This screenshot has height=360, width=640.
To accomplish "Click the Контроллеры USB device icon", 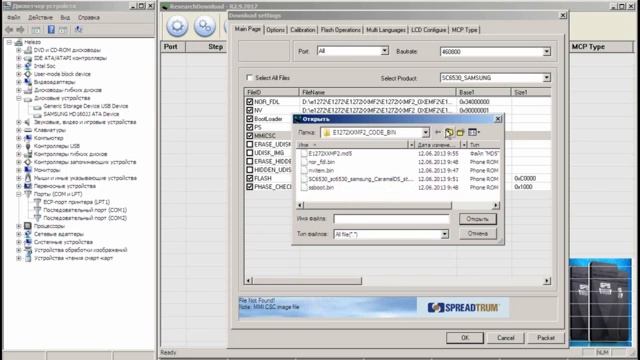I will 28,146.
